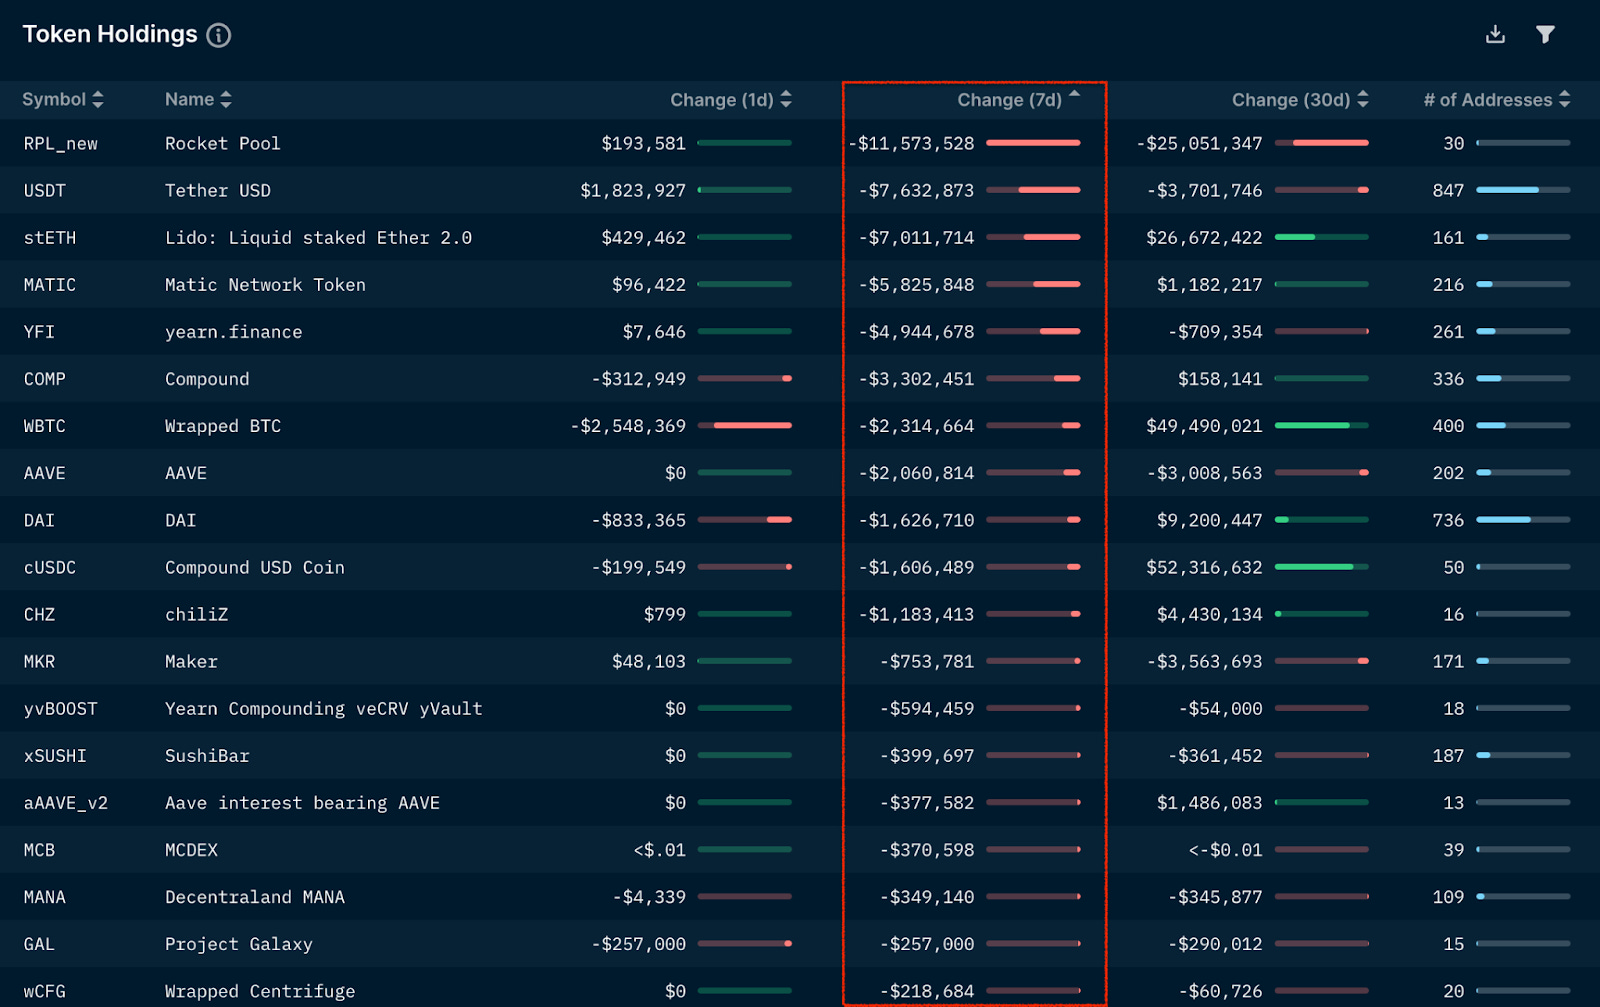Select the MANA symbol cell
The width and height of the screenshot is (1600, 1007).
click(45, 897)
